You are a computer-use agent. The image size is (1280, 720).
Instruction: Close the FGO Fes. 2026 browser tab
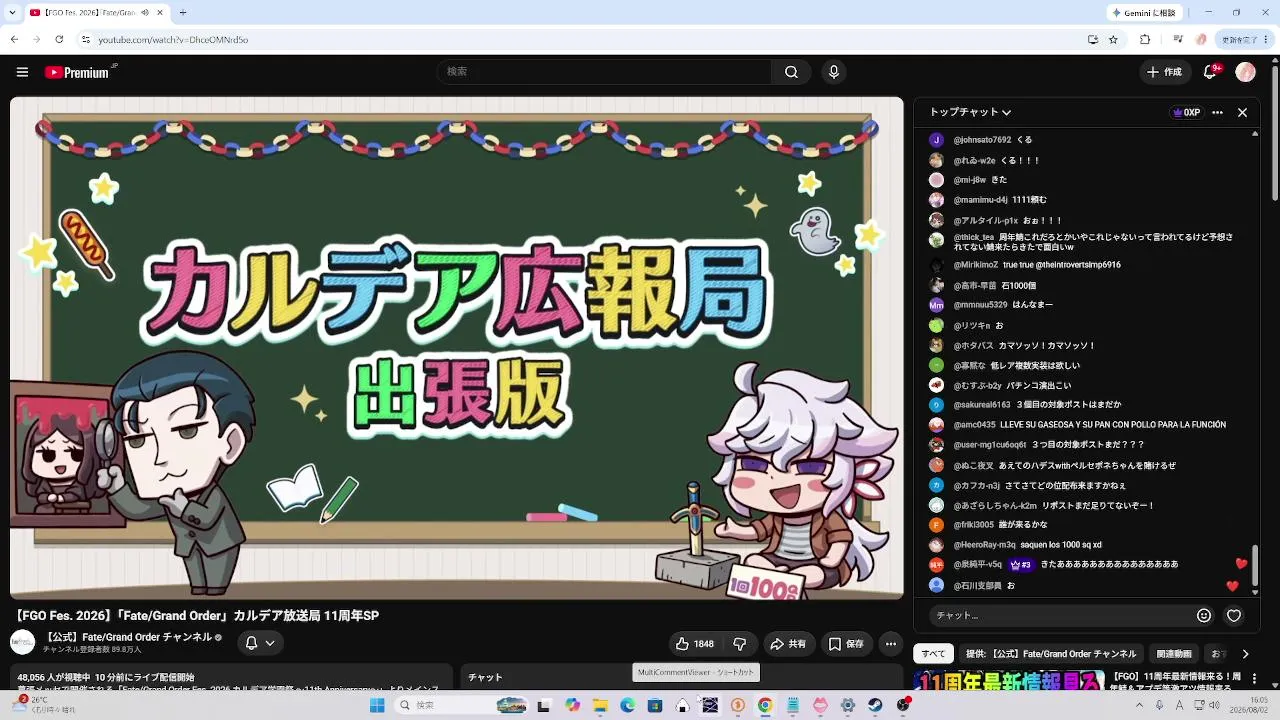pyautogui.click(x=160, y=13)
